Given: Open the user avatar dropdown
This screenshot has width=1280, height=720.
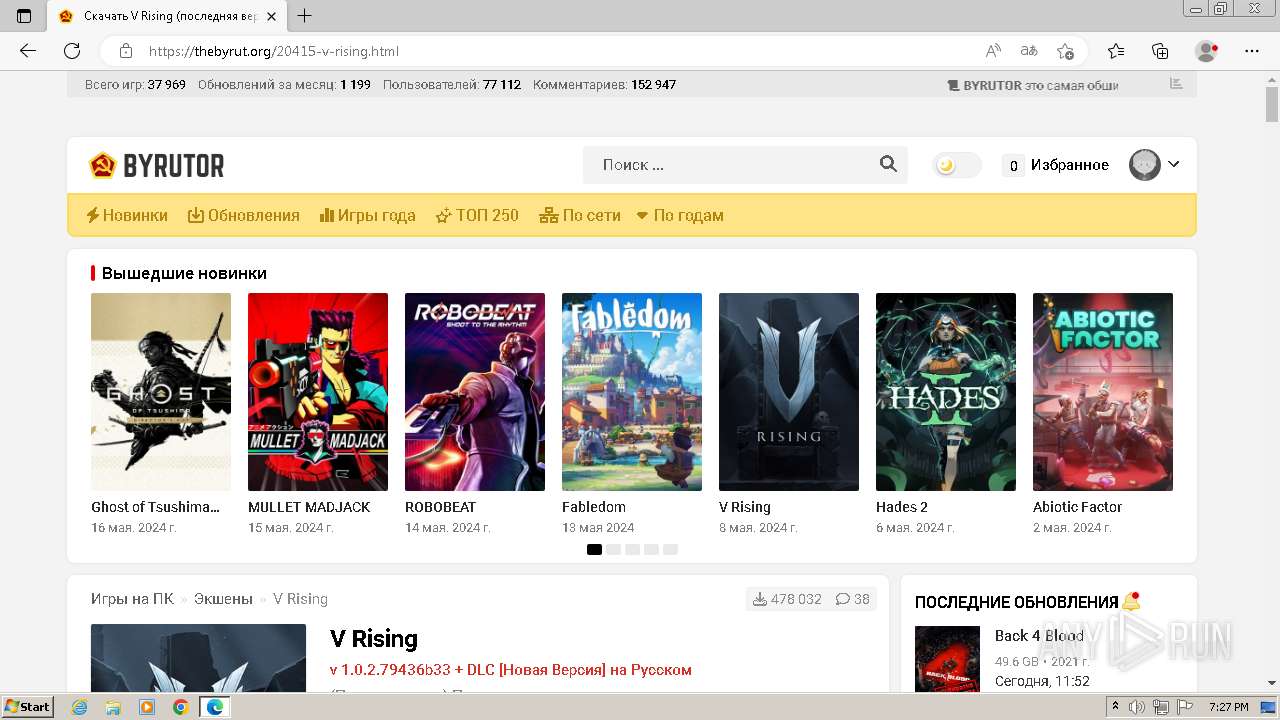Looking at the screenshot, I should point(1155,165).
